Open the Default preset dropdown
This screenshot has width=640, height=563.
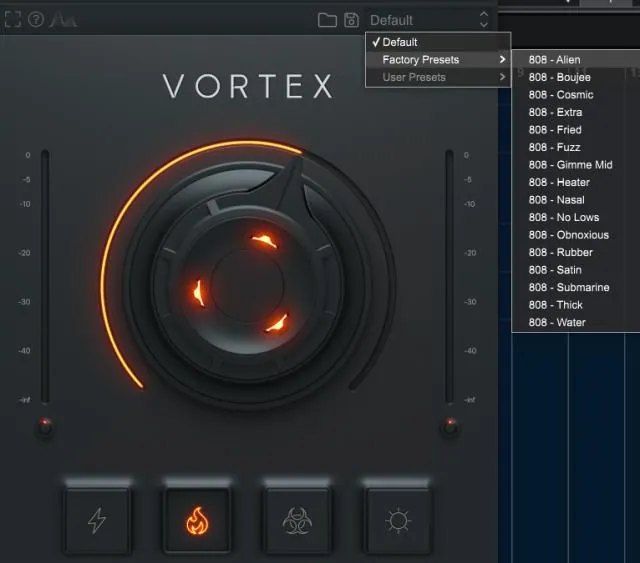(429, 20)
